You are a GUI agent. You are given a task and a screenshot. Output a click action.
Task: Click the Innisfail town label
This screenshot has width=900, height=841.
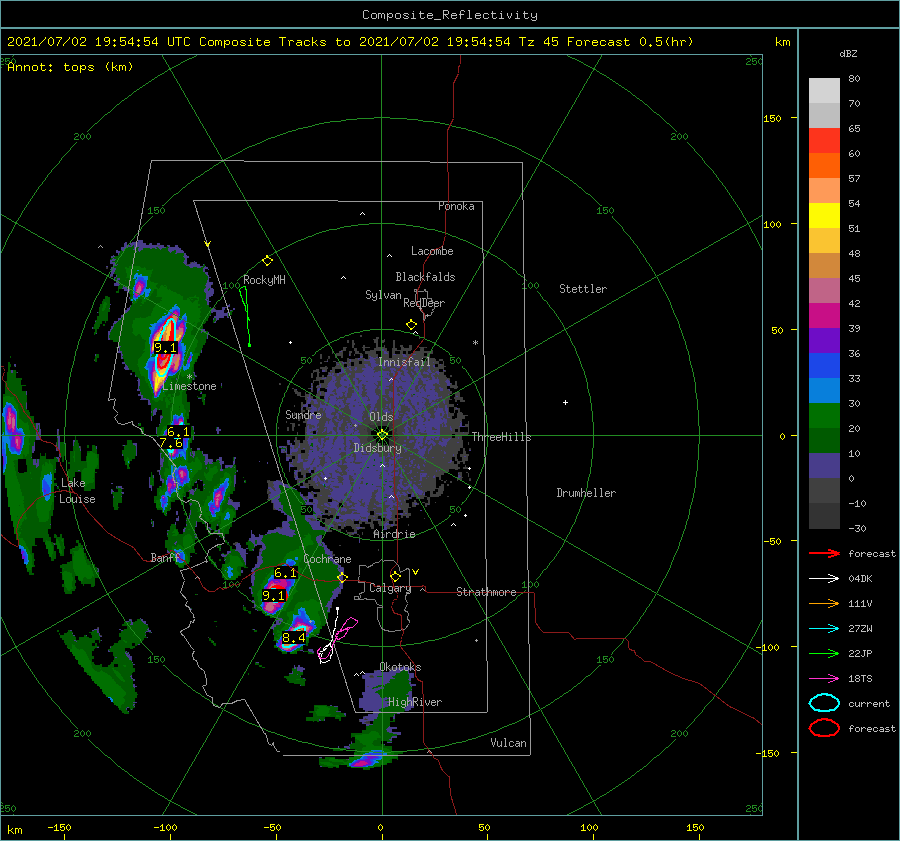404,362
